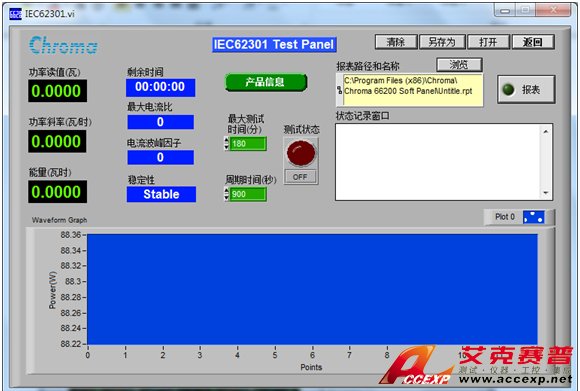
Task: Click the 清除 (clear) button
Action: [396, 42]
